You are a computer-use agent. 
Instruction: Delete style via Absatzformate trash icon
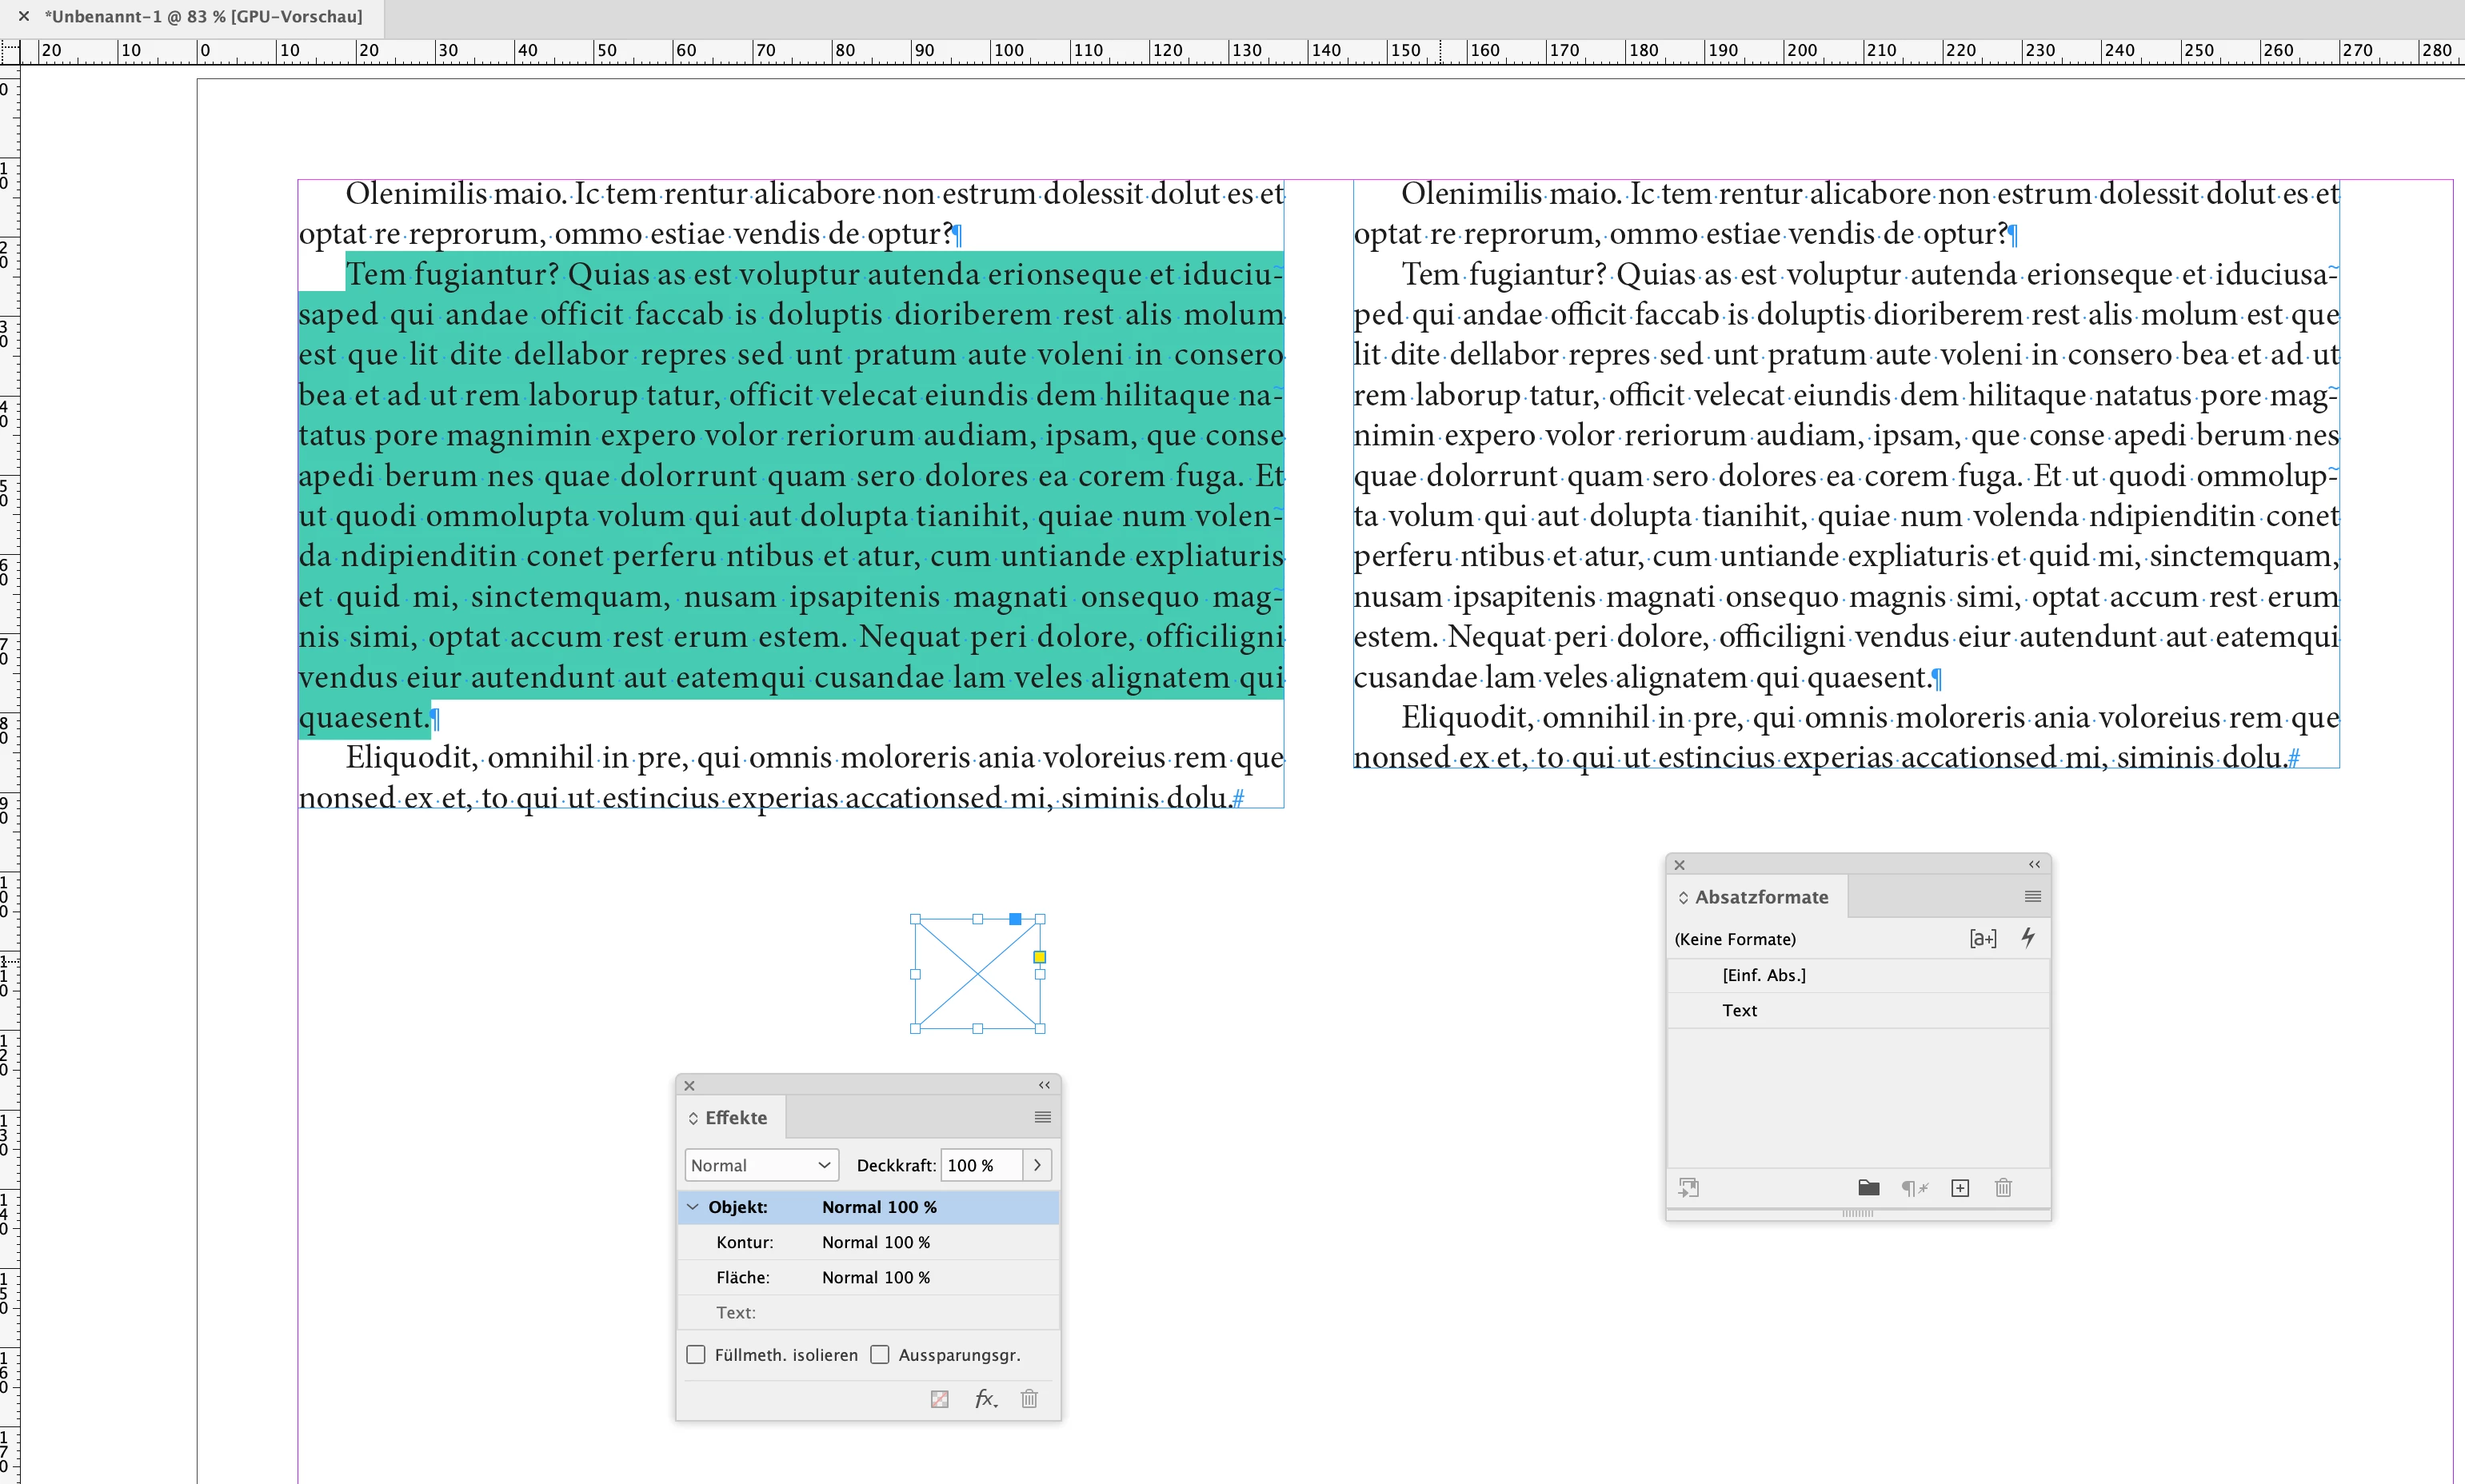coord(2003,1188)
